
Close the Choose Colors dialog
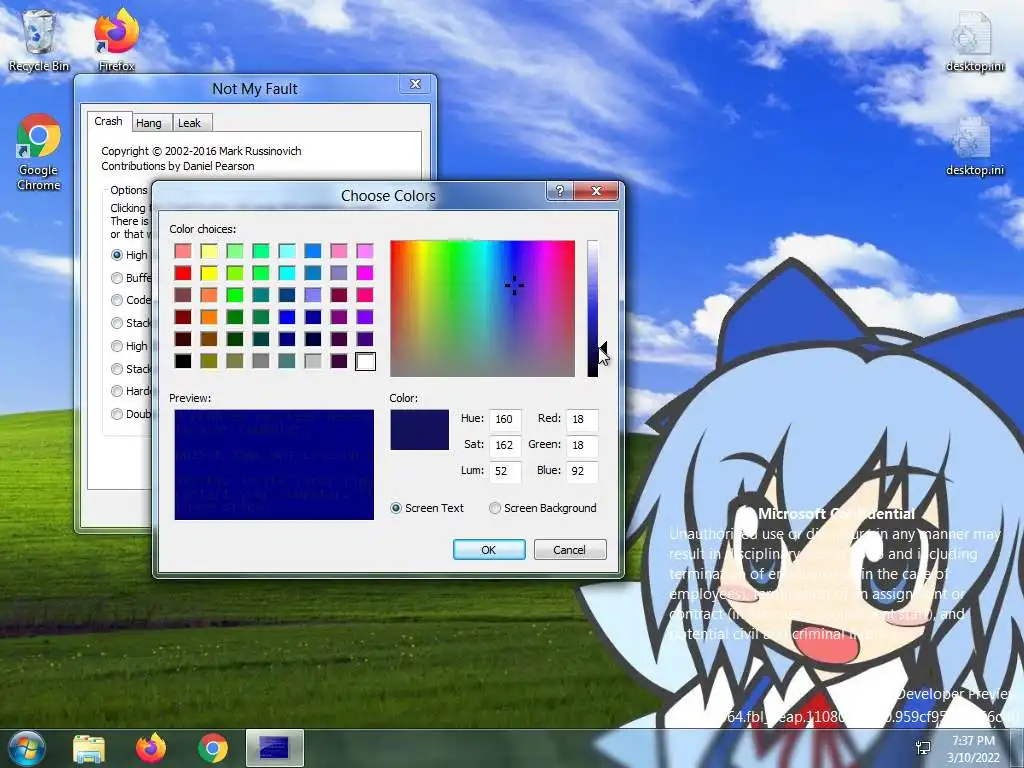pyautogui.click(x=596, y=191)
